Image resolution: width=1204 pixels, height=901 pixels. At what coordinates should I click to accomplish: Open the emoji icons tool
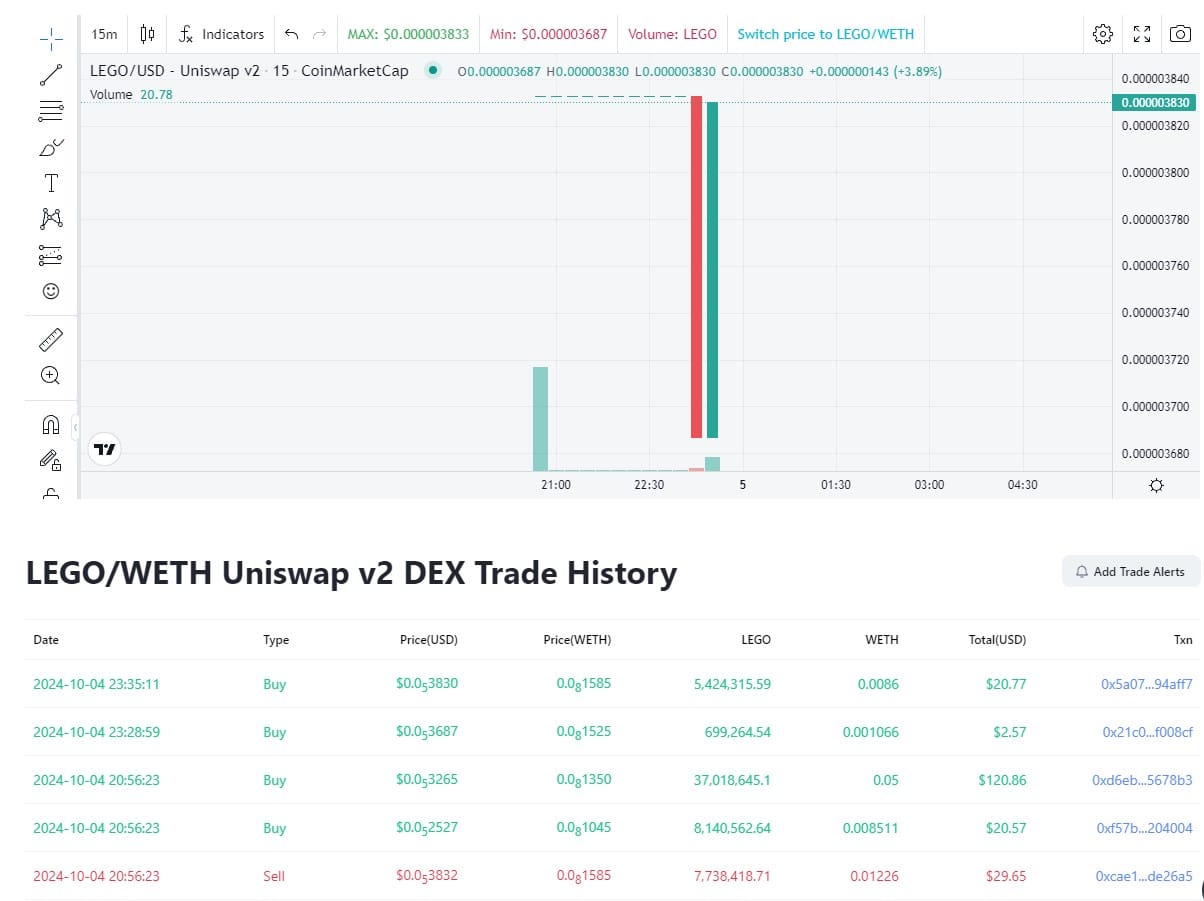[51, 291]
